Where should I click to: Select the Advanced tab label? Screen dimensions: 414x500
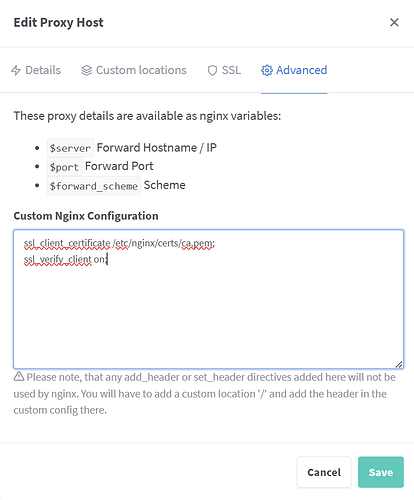click(301, 70)
